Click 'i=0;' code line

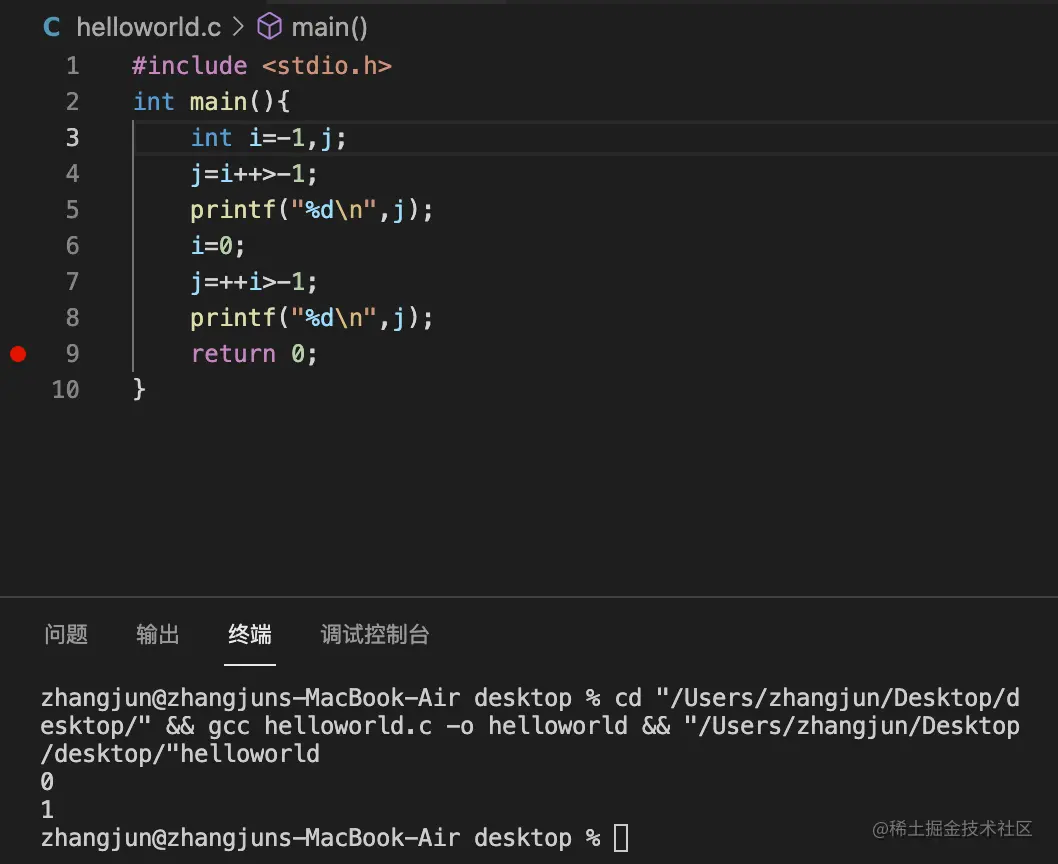pos(217,246)
